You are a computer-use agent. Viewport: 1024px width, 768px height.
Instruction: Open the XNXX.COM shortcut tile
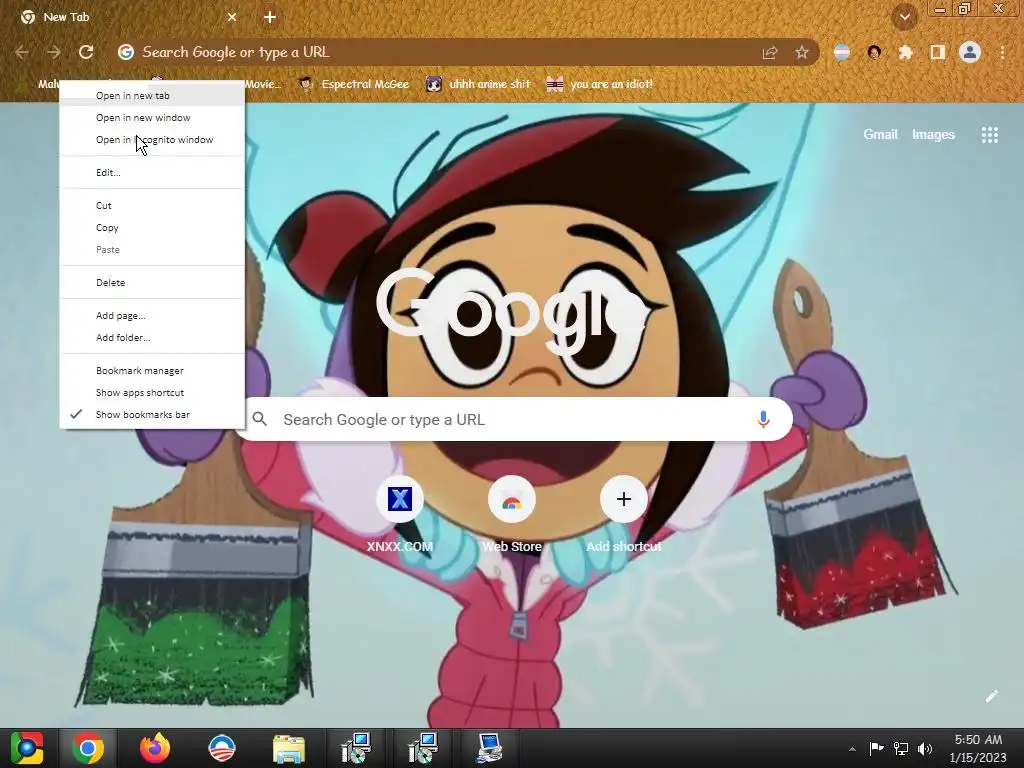[x=400, y=516]
